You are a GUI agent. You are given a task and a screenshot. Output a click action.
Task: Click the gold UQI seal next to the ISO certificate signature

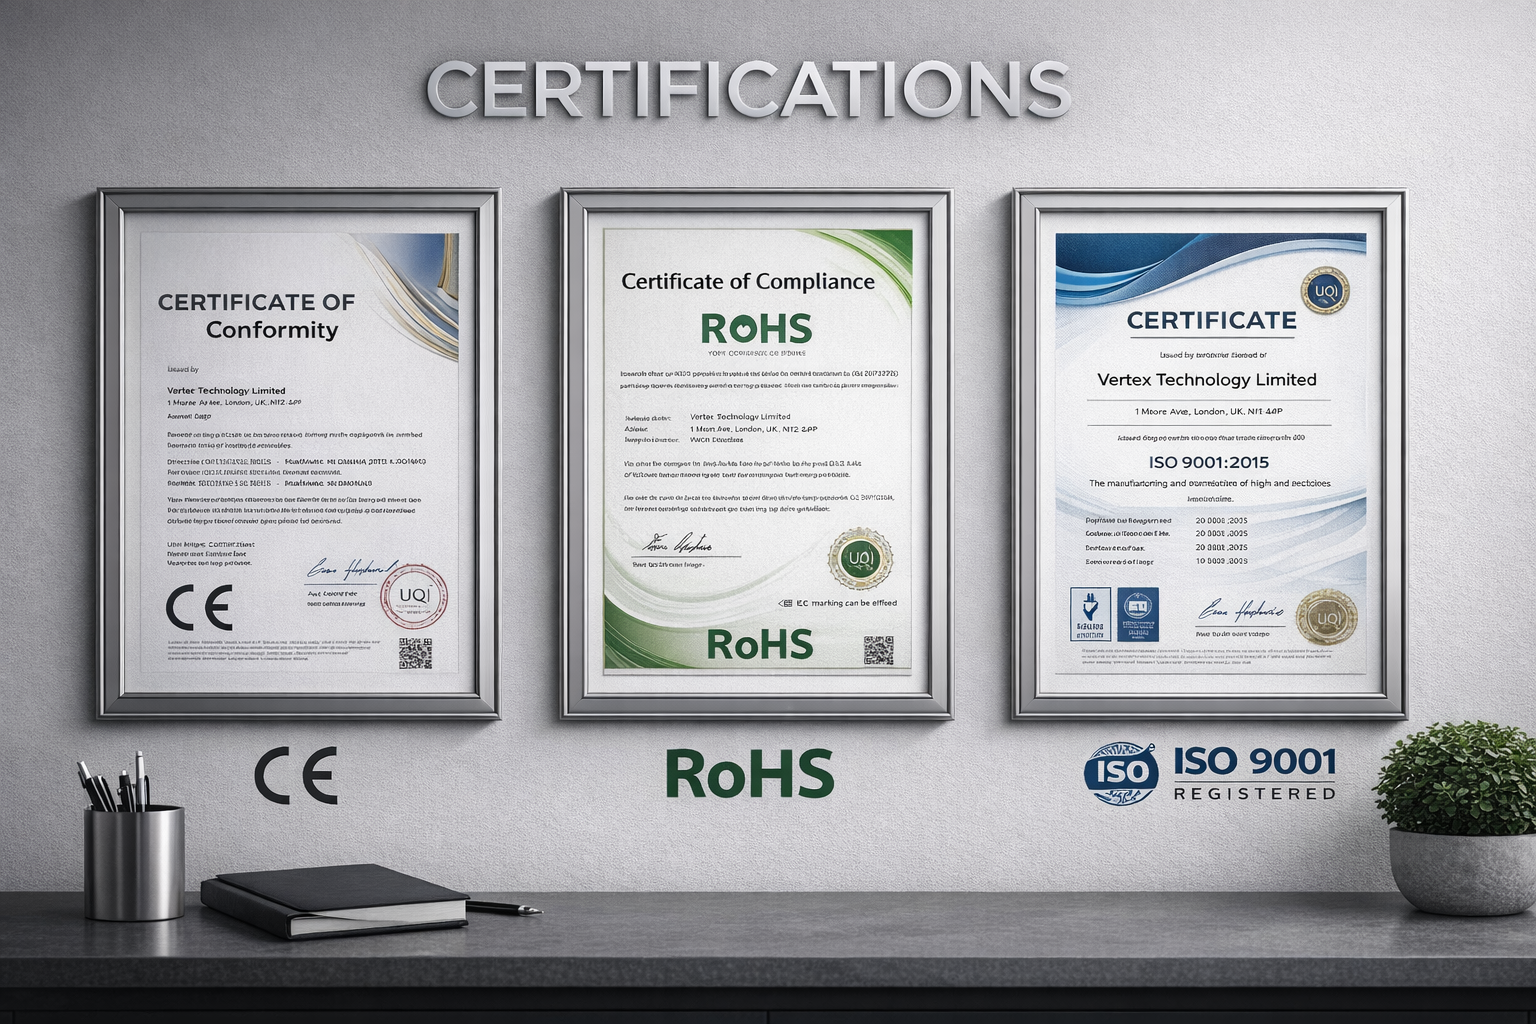pos(1326,617)
